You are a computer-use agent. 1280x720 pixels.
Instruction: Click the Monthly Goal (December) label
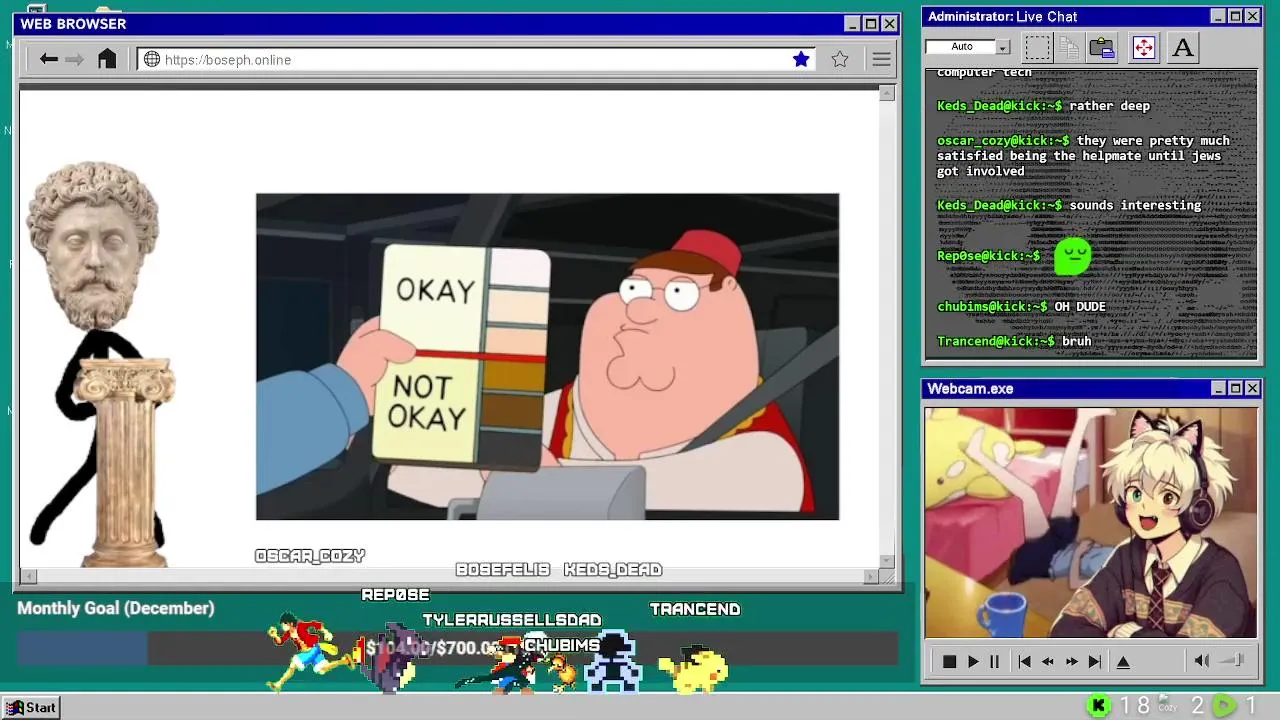pyautogui.click(x=116, y=608)
